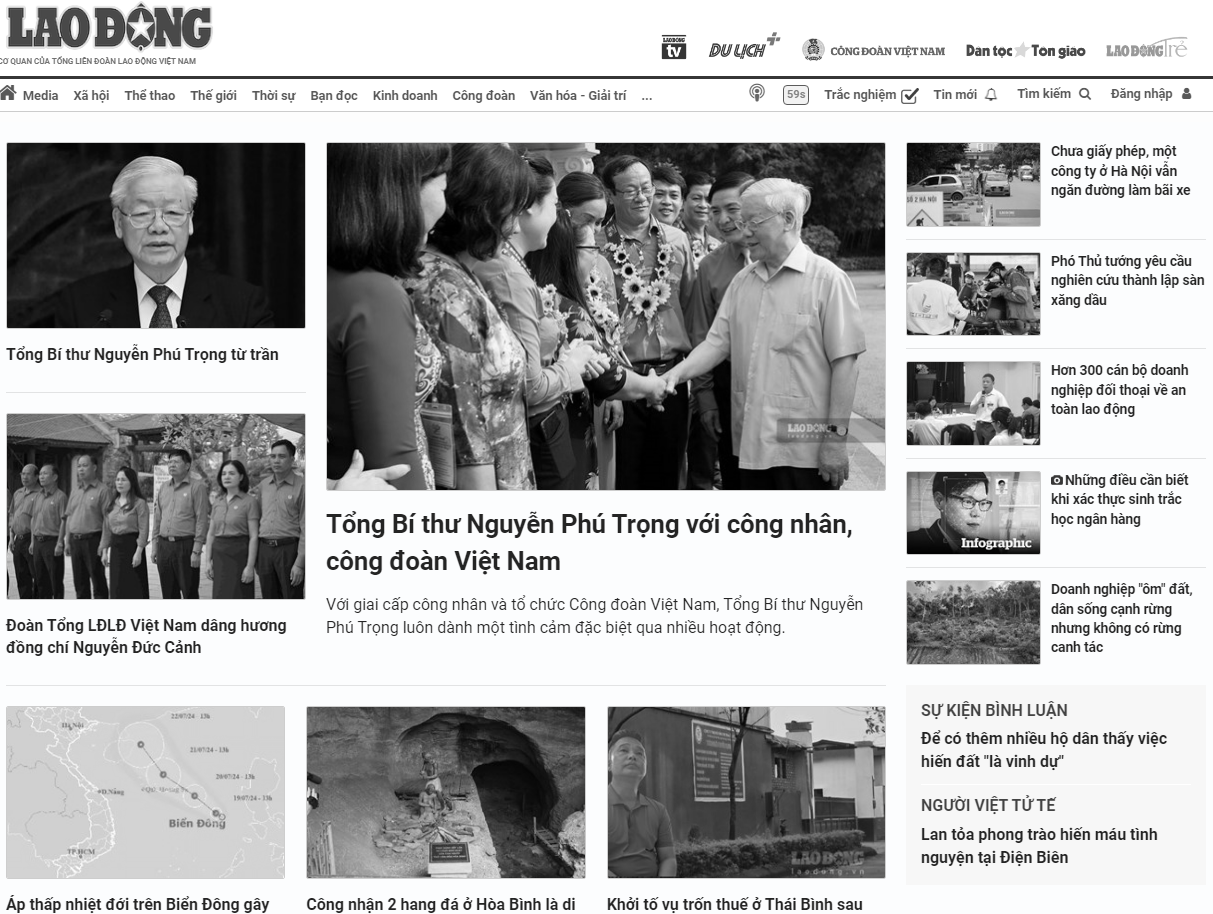Click the Biển Đông storm map thumbnail

tap(145, 793)
